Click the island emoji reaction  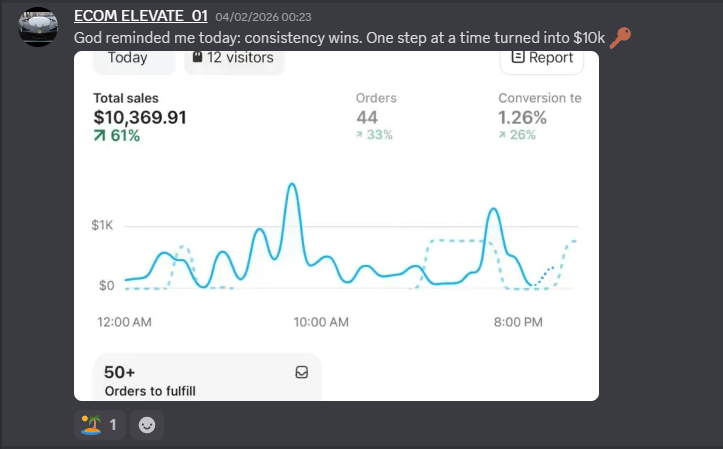(x=92, y=425)
